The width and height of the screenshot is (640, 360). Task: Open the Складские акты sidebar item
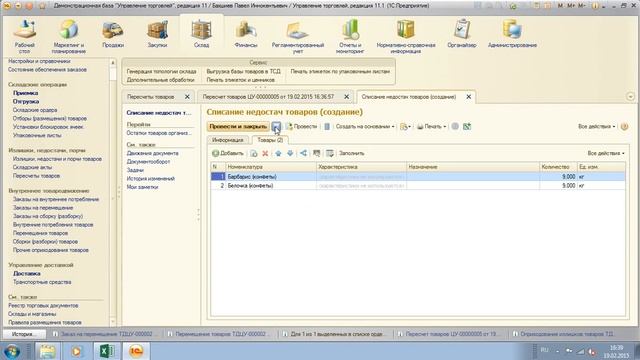tap(32, 167)
